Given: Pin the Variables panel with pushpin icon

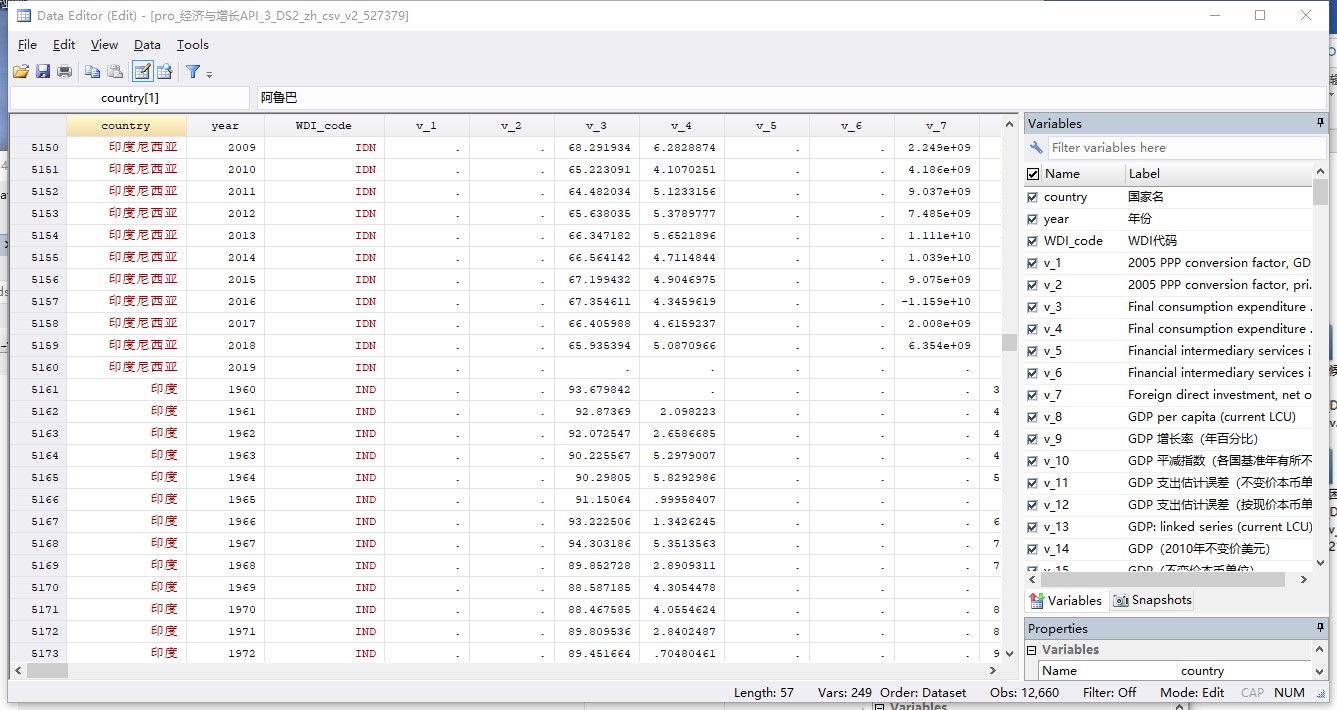Looking at the screenshot, I should pos(1320,124).
